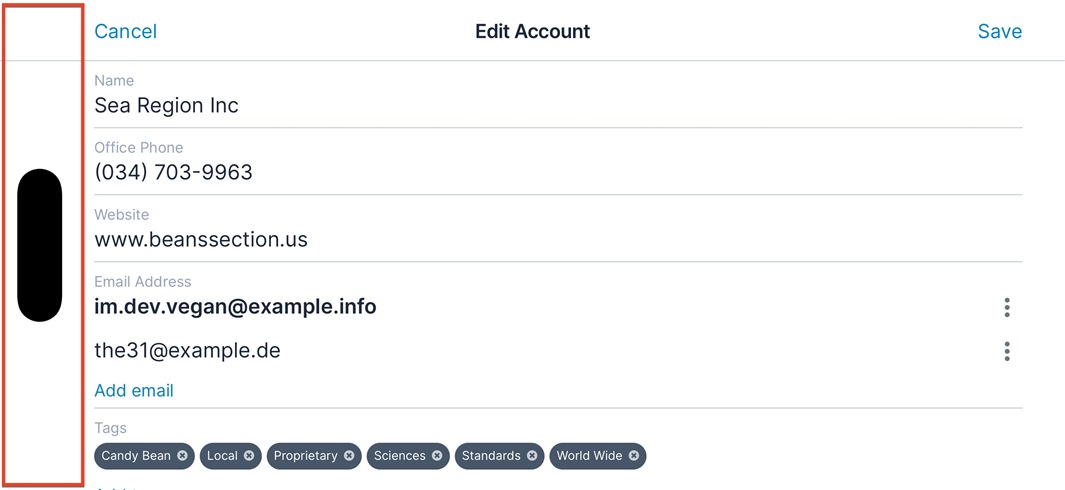Edit the secondary email the31@example.de

click(x=187, y=351)
